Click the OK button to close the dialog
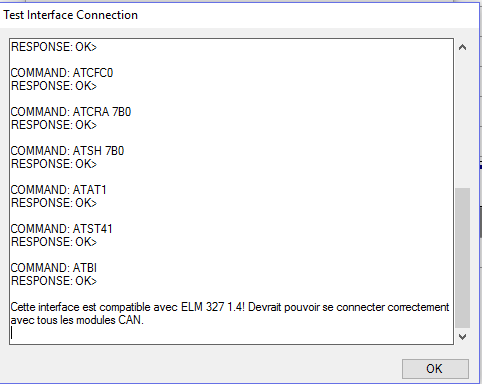The height and width of the screenshot is (385, 482). (435, 369)
